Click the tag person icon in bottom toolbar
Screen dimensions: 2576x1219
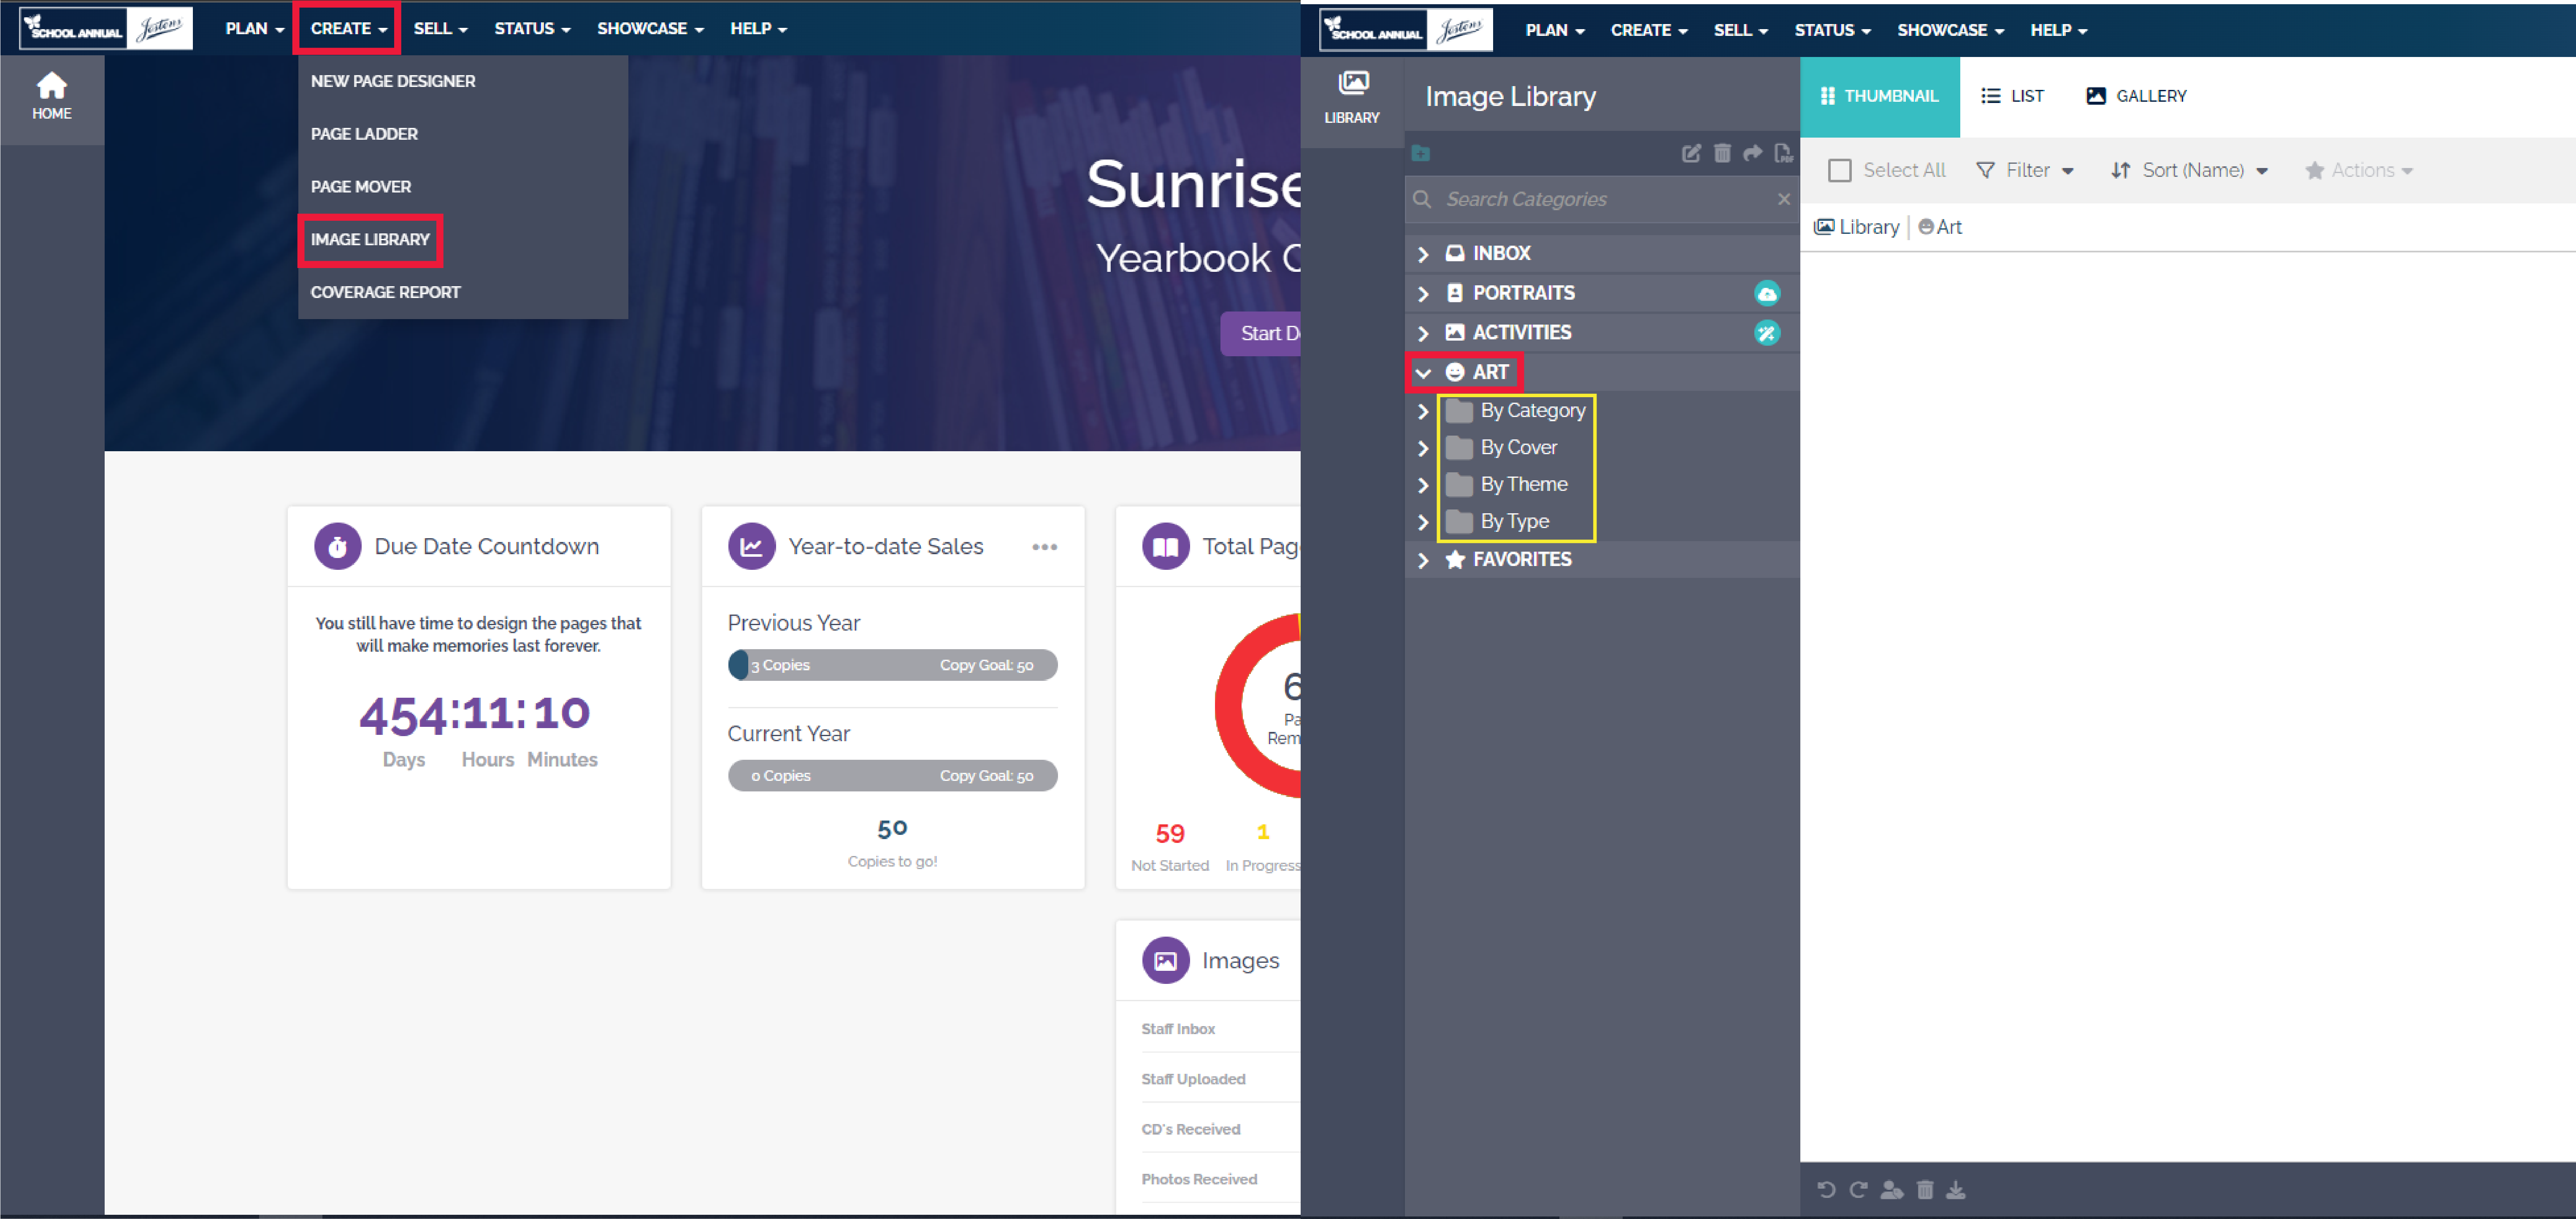(x=1891, y=1189)
